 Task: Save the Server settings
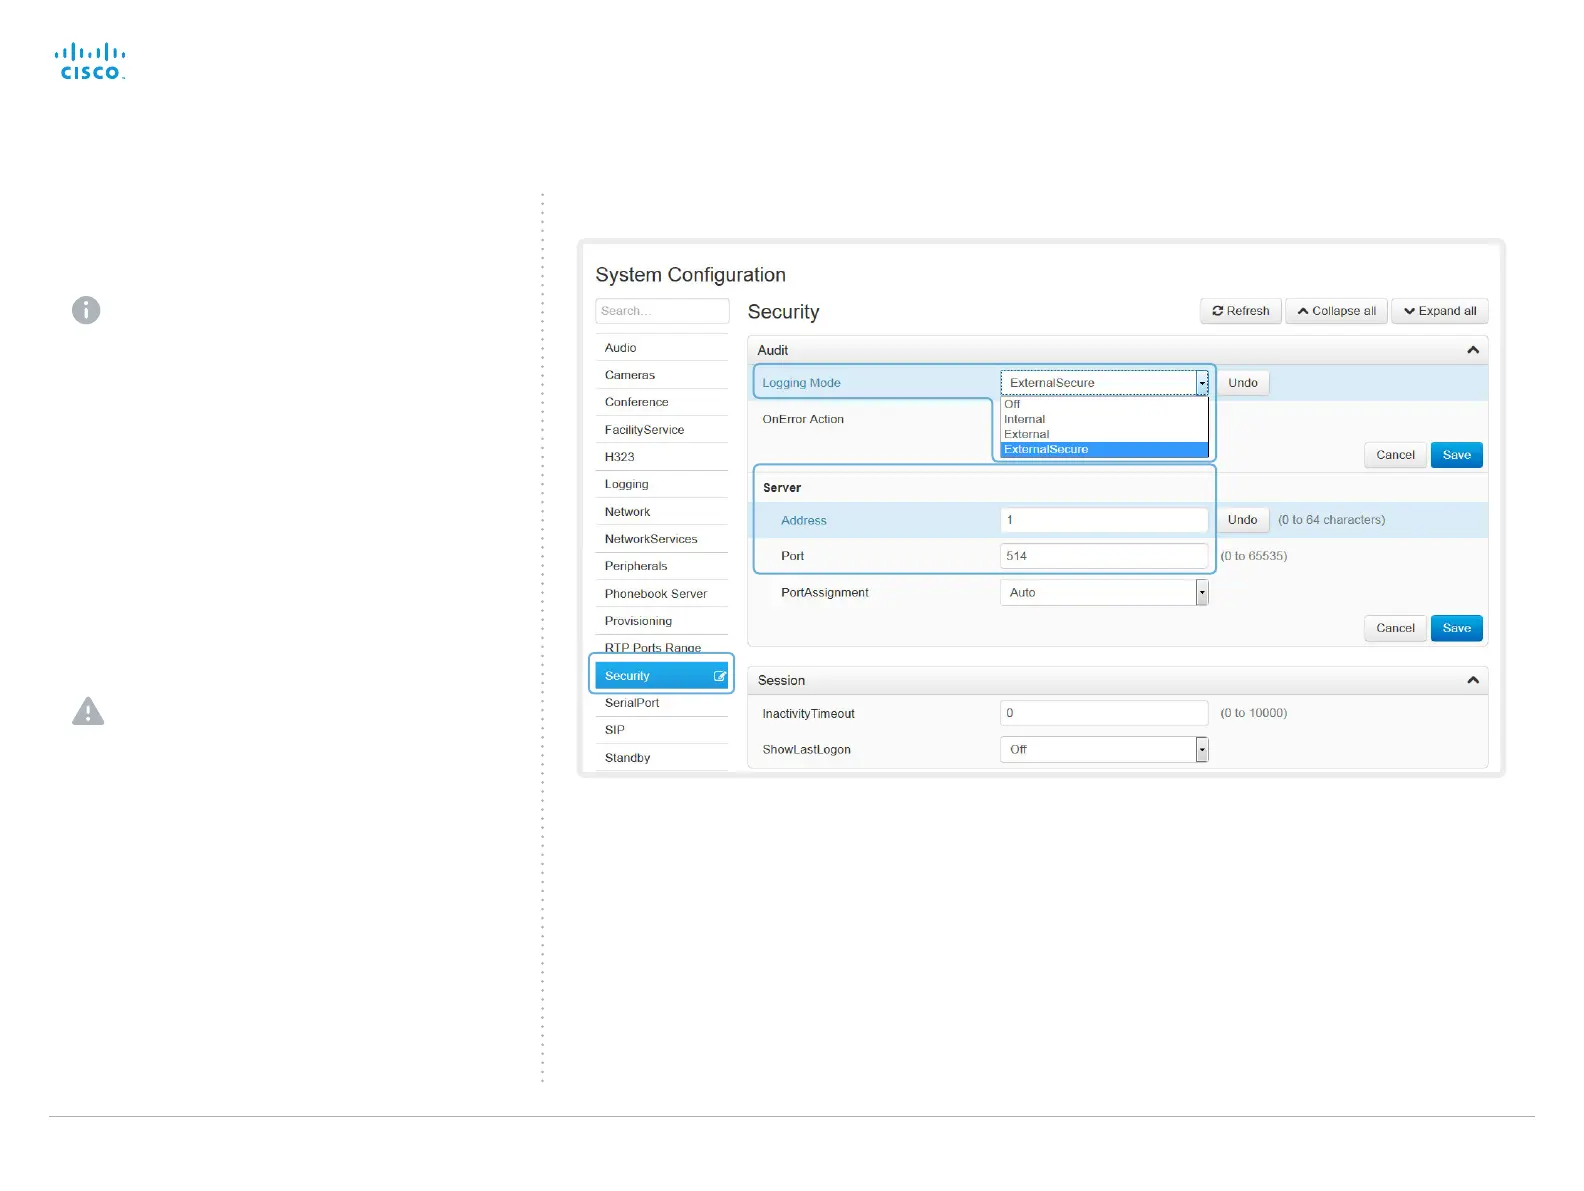pyautogui.click(x=1456, y=628)
